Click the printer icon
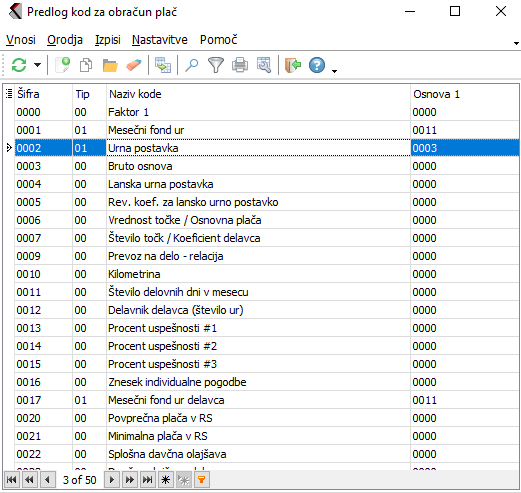This screenshot has height=493, width=521. coord(240,65)
